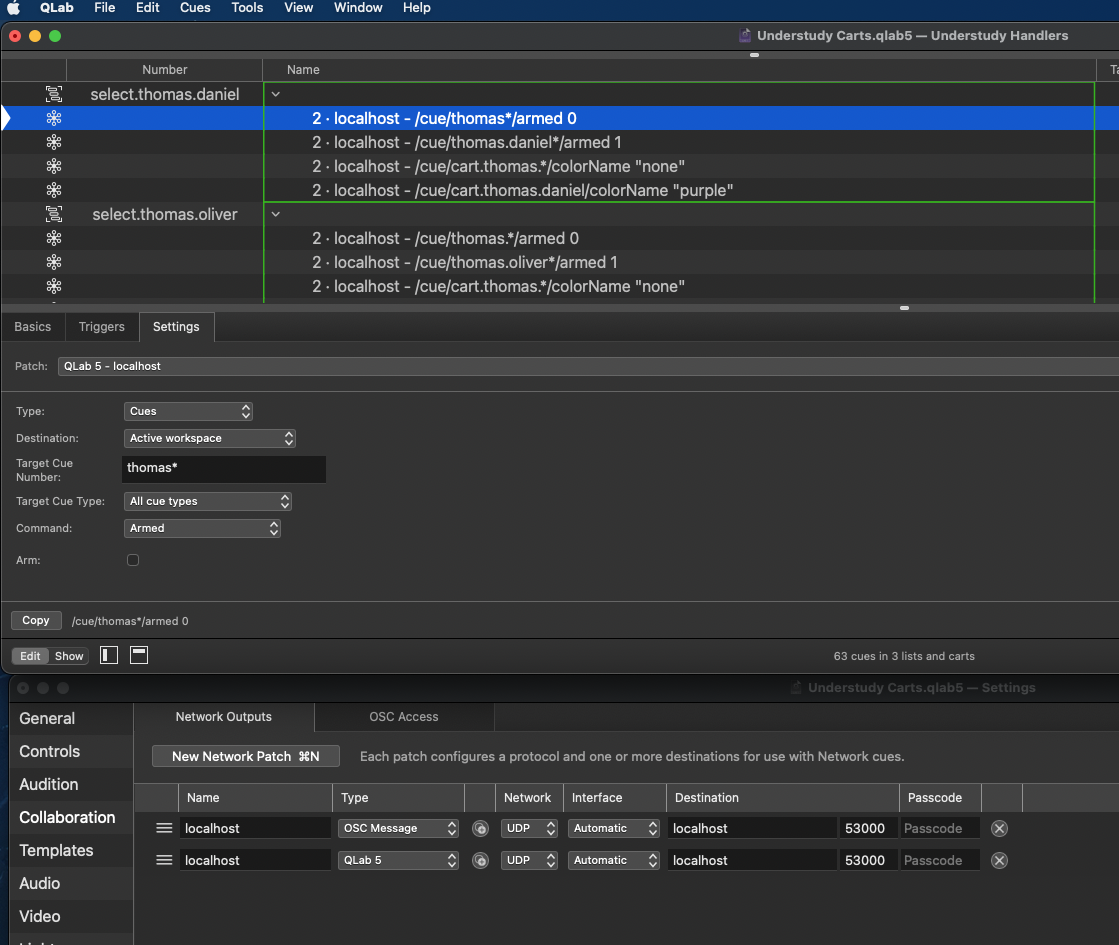Switch to Show mode
Image resolution: width=1119 pixels, height=945 pixels.
(69, 656)
